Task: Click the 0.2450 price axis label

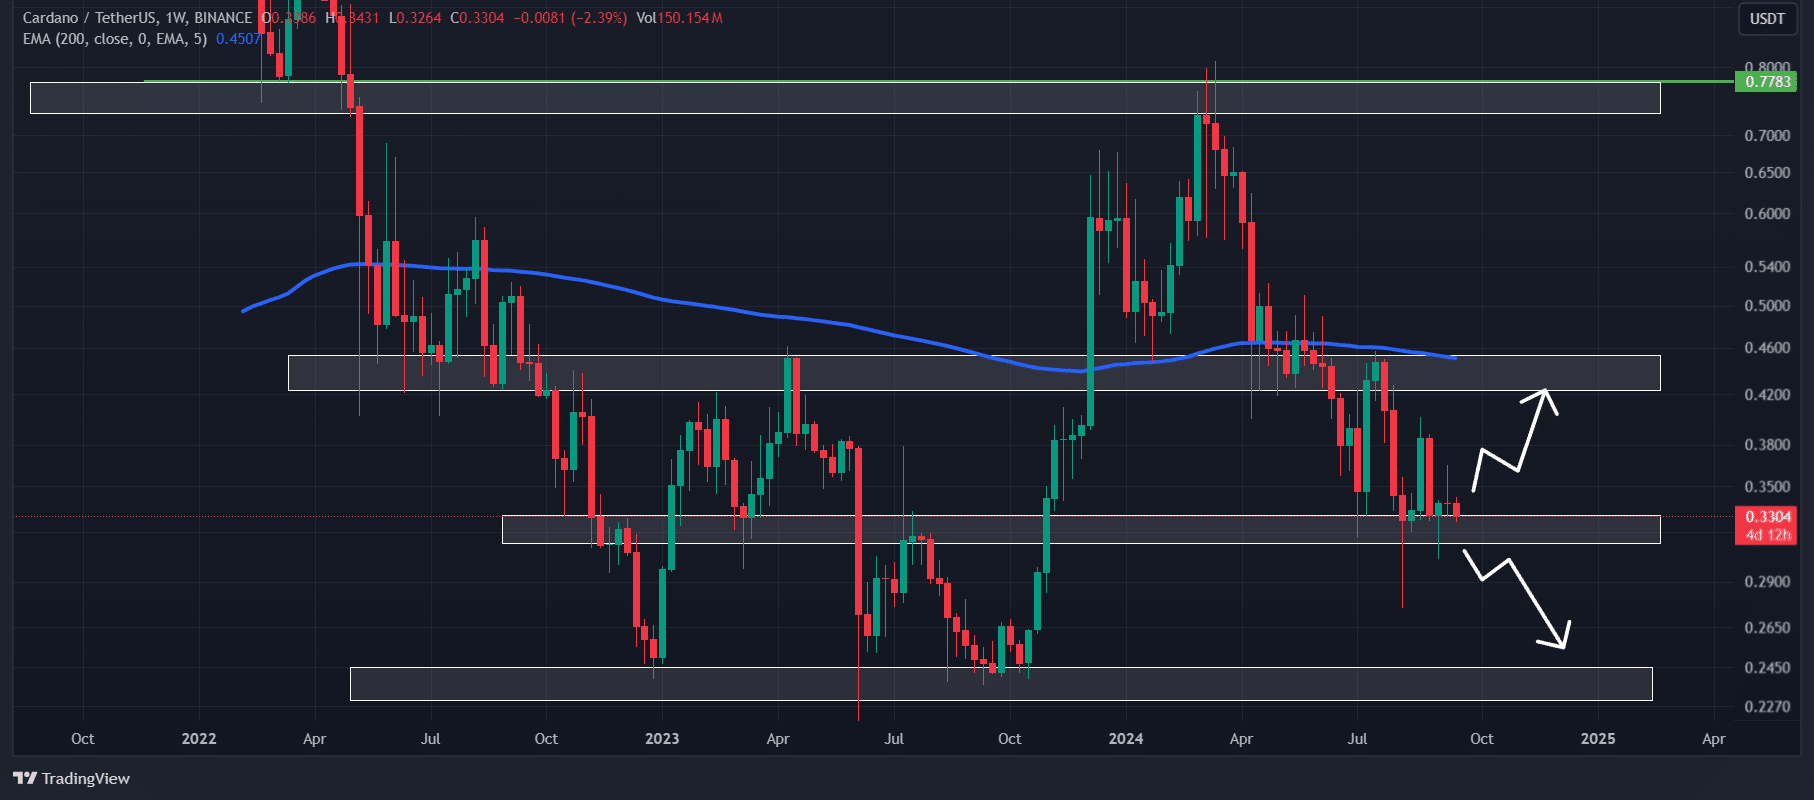Action: [1767, 667]
